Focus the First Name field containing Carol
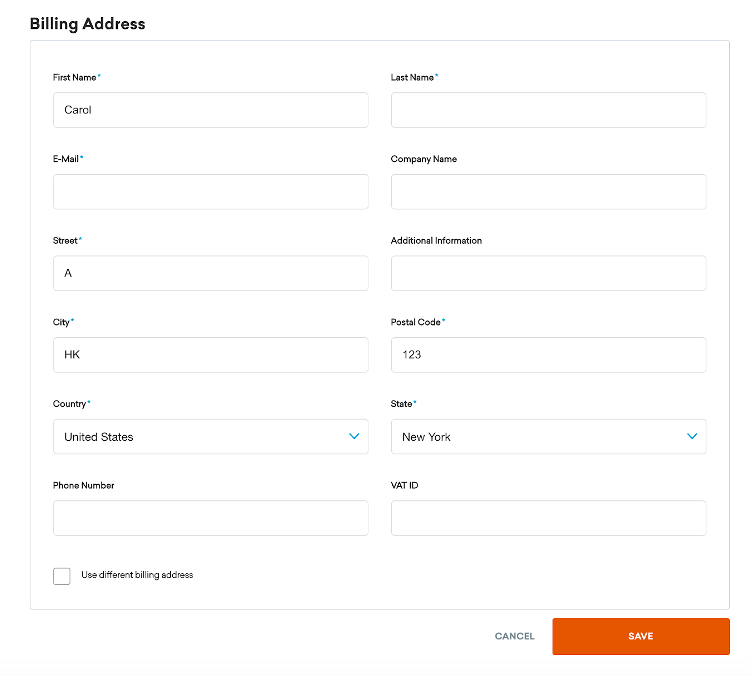The width and height of the screenshot is (751, 676). tap(210, 110)
